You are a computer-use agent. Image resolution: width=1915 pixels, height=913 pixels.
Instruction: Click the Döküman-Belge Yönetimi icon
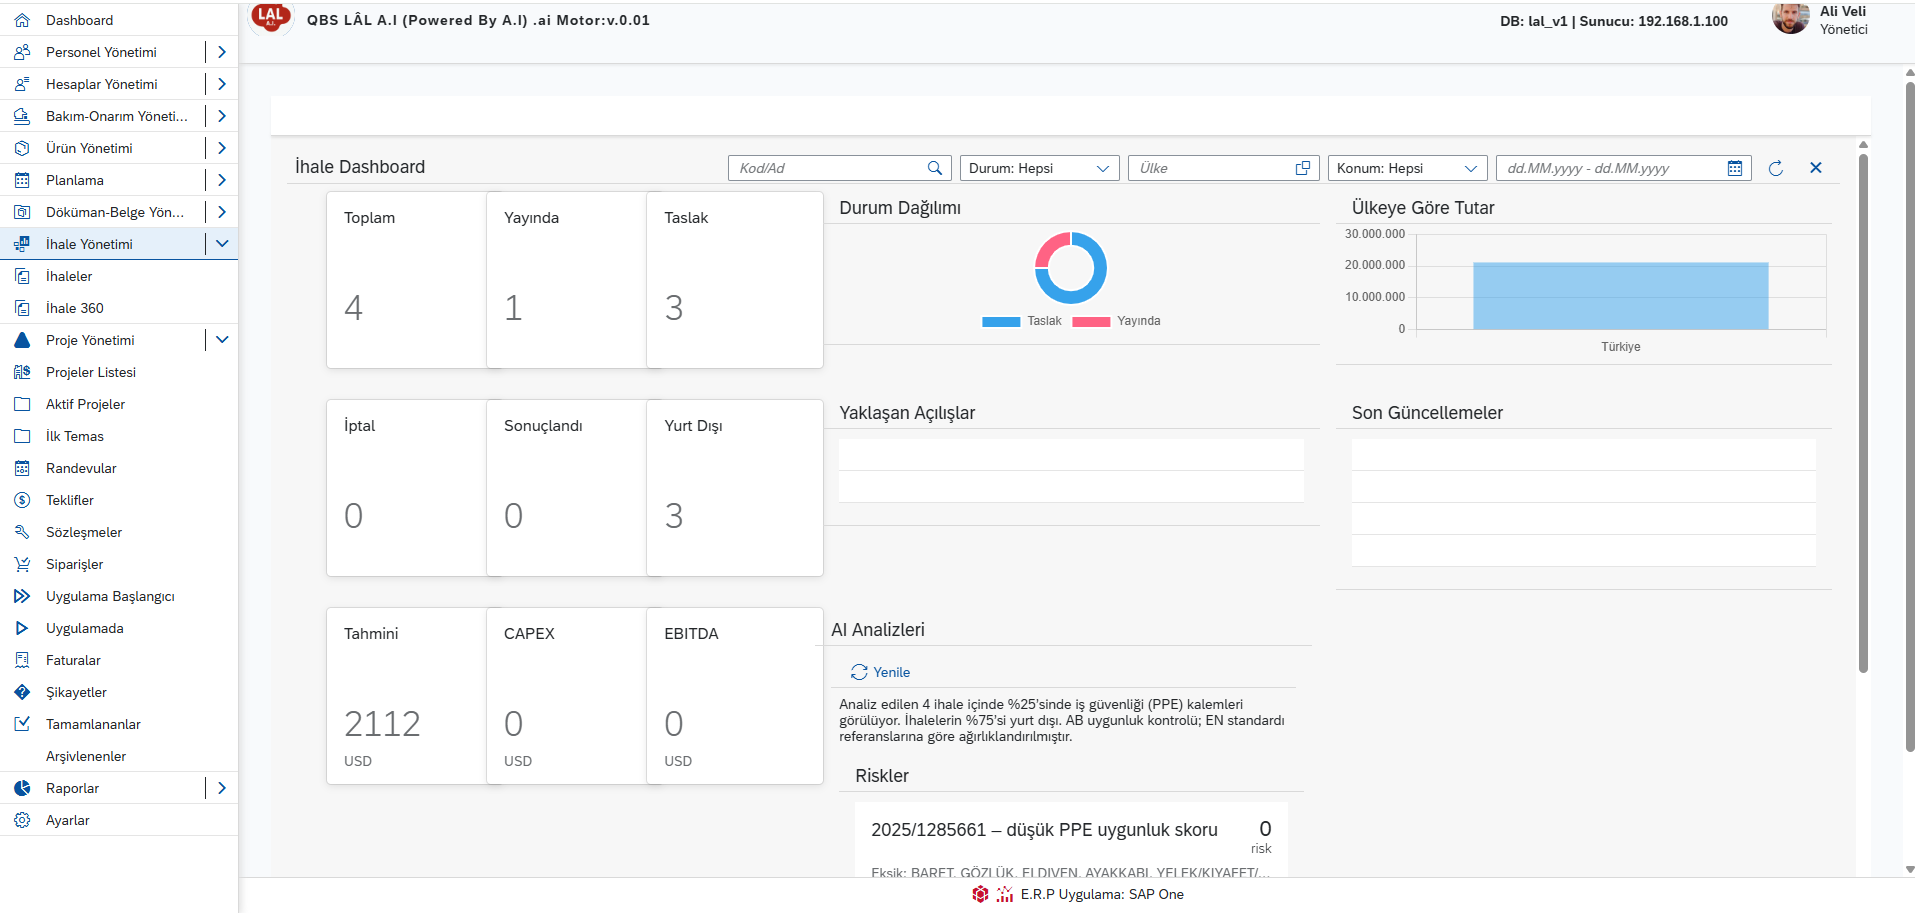point(22,212)
